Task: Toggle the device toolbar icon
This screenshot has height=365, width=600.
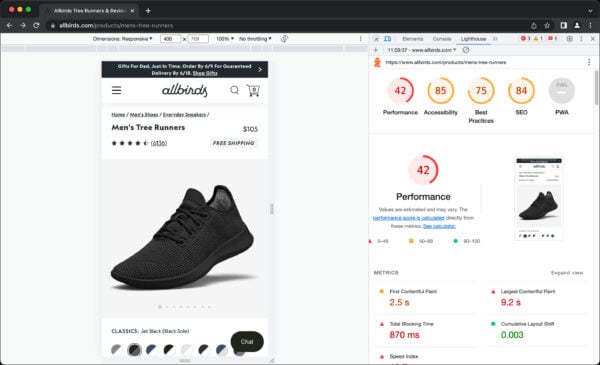Action: (x=388, y=39)
